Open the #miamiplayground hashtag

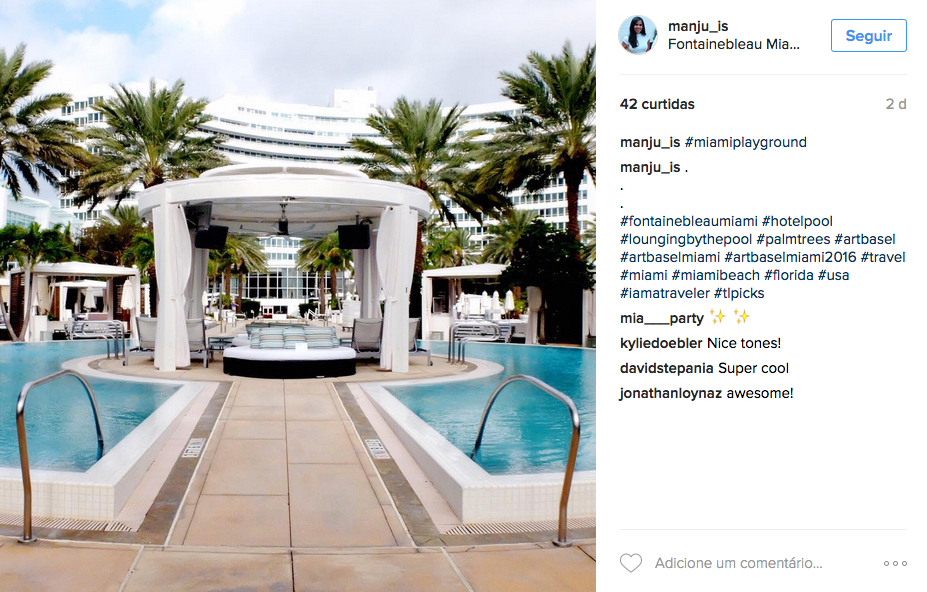pyautogui.click(x=746, y=143)
